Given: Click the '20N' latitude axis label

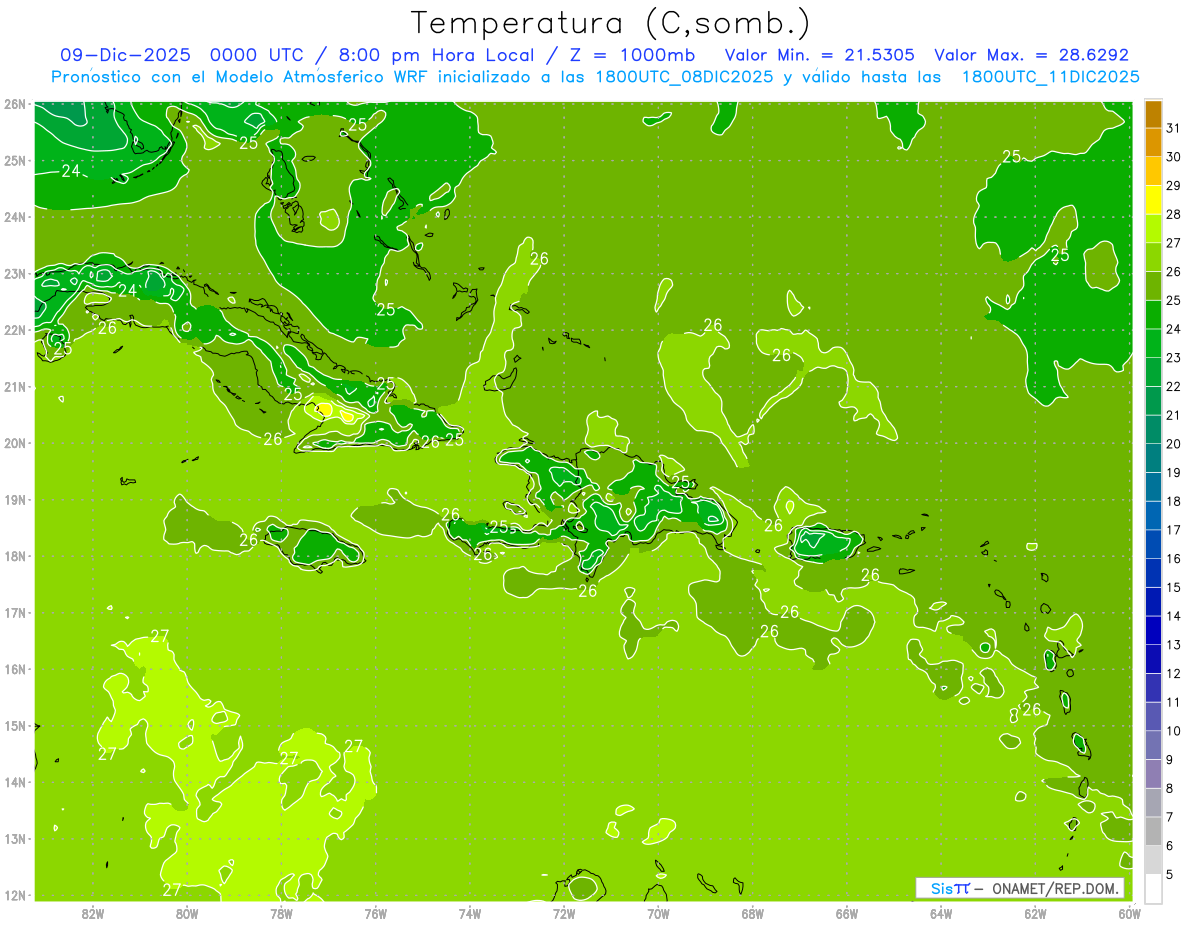Looking at the screenshot, I should click(x=15, y=443).
